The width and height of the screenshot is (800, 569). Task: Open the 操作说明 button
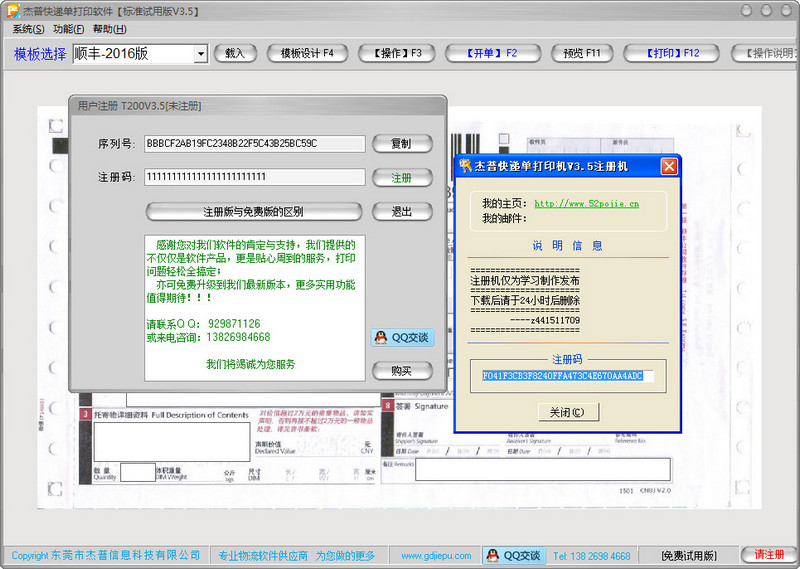(x=765, y=53)
